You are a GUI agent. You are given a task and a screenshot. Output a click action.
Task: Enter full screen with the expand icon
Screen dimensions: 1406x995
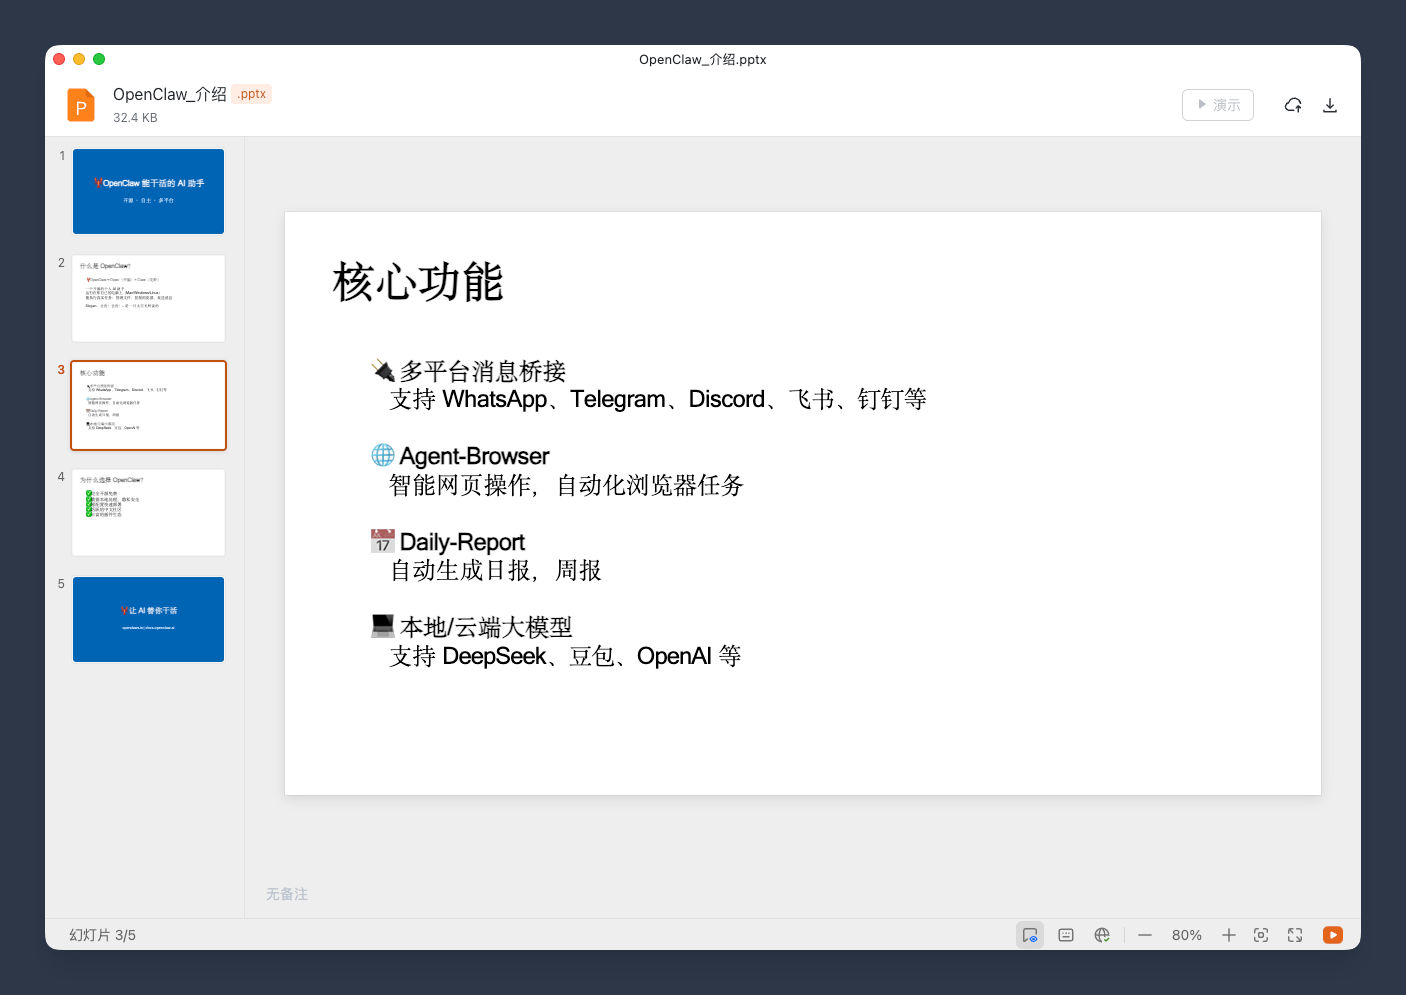click(1295, 935)
